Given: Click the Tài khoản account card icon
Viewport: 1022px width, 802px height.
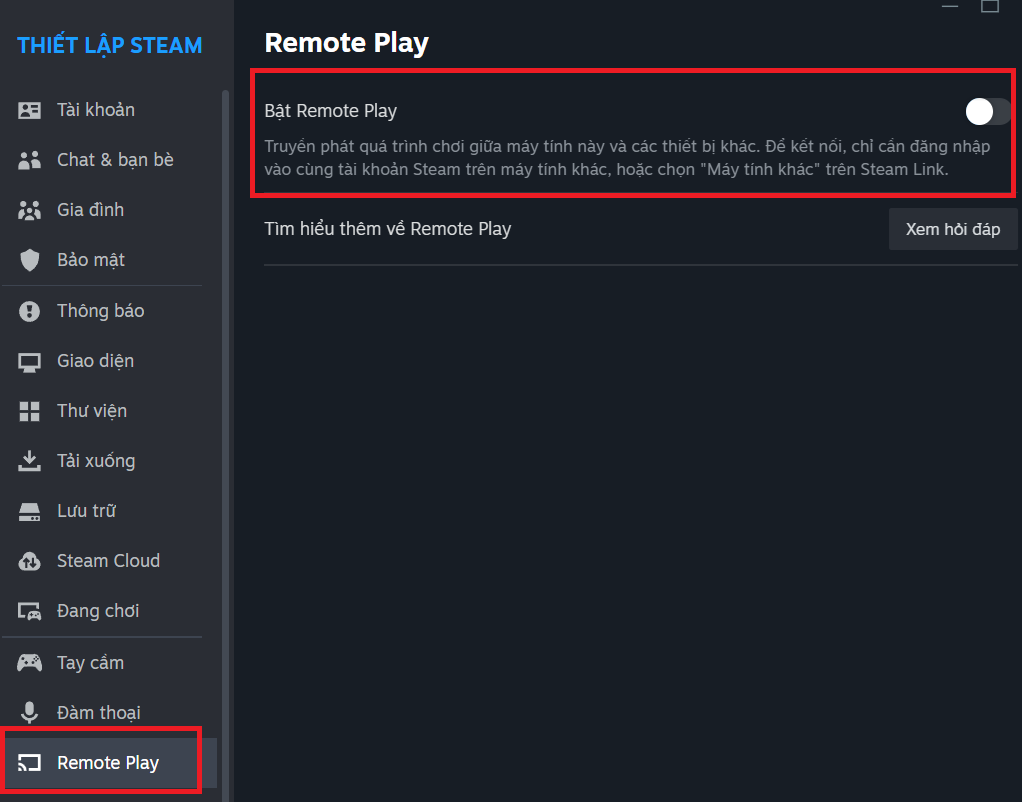Looking at the screenshot, I should [x=29, y=110].
